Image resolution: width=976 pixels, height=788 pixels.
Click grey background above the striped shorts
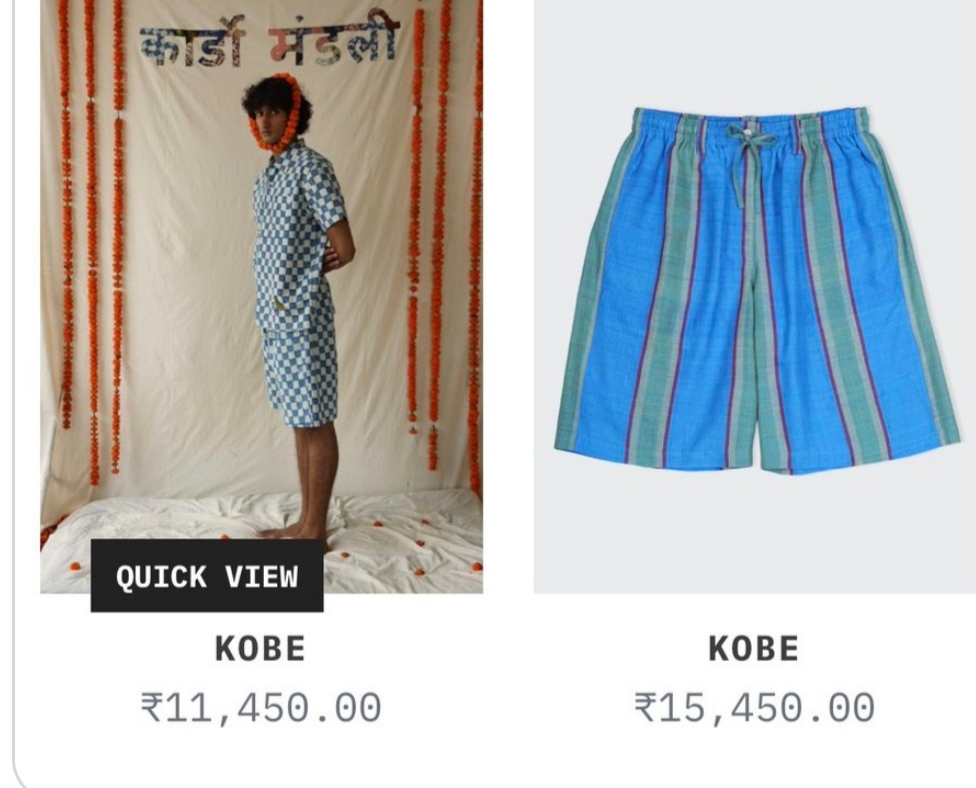754,50
